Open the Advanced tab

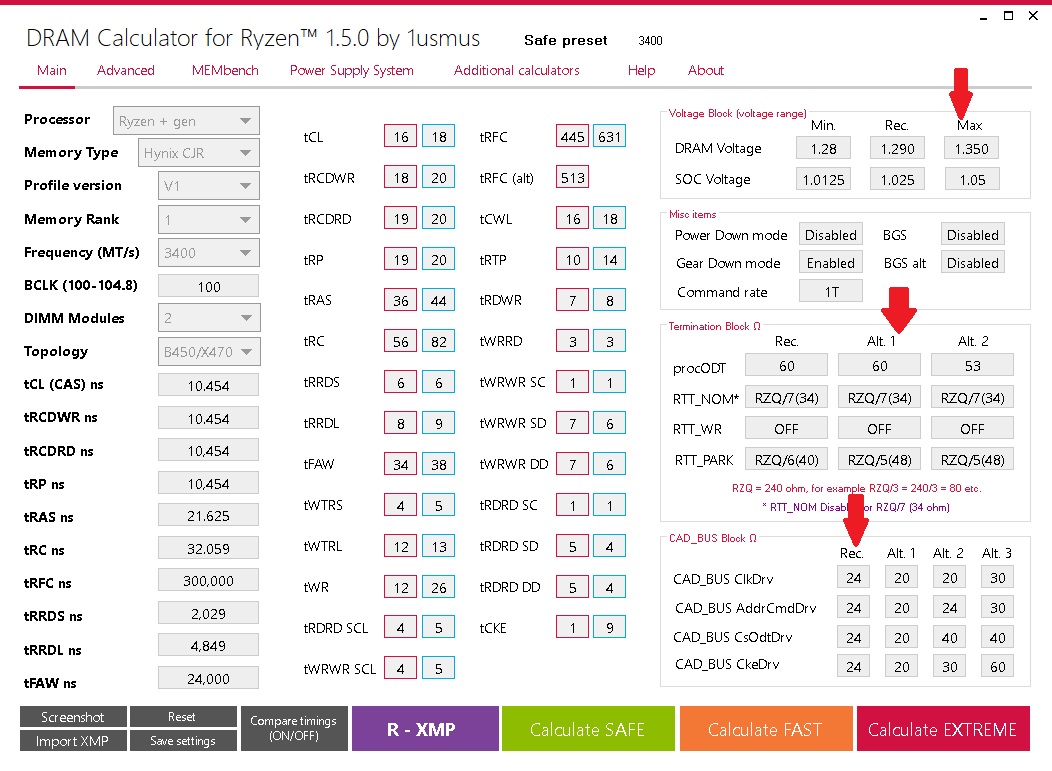[125, 70]
